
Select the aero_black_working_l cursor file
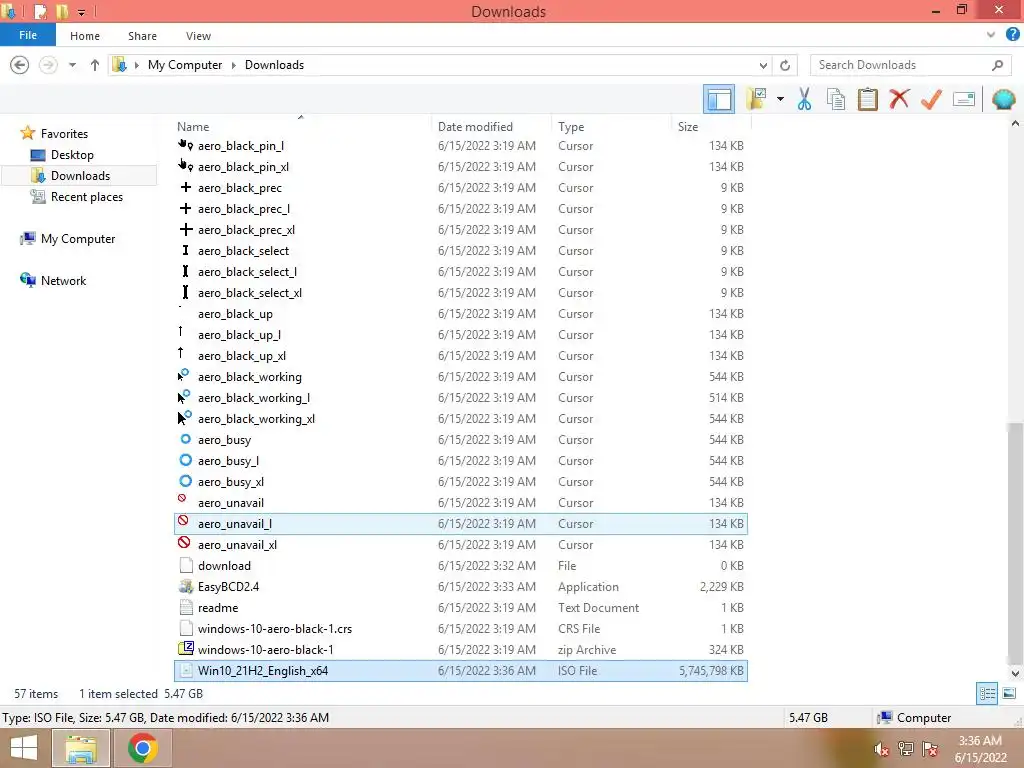coord(460,398)
